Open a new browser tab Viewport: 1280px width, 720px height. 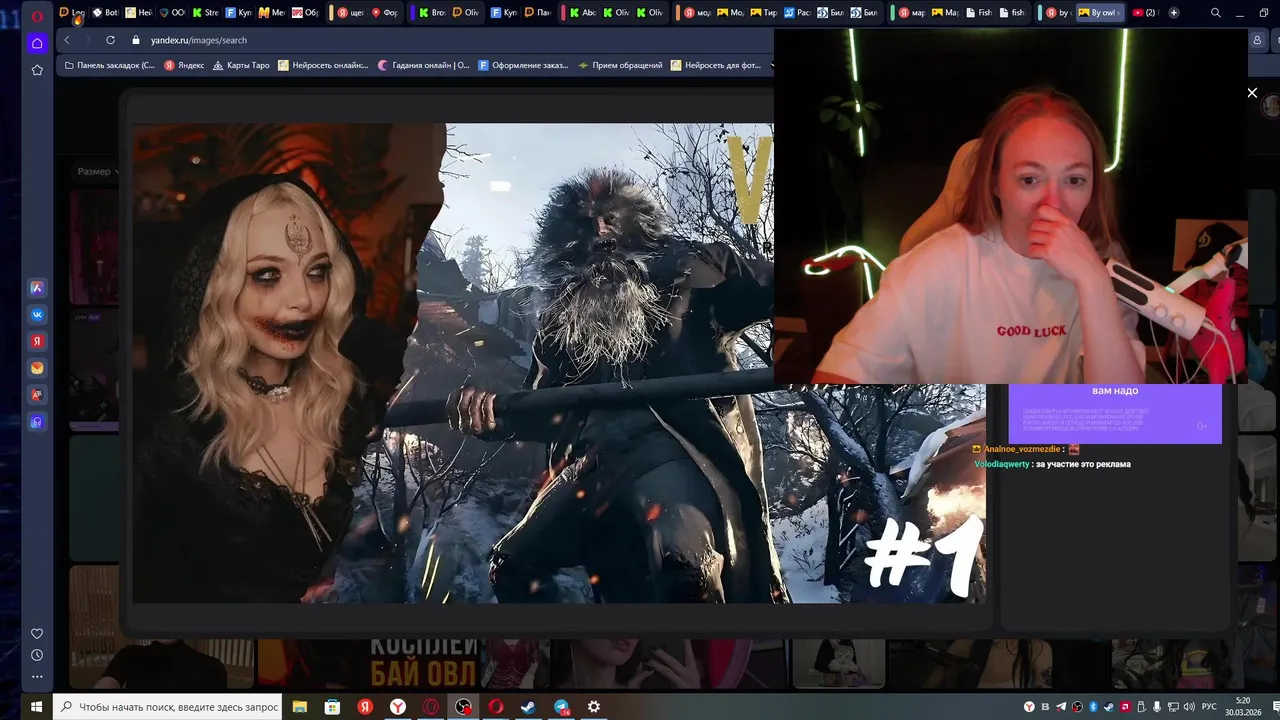tap(1173, 13)
